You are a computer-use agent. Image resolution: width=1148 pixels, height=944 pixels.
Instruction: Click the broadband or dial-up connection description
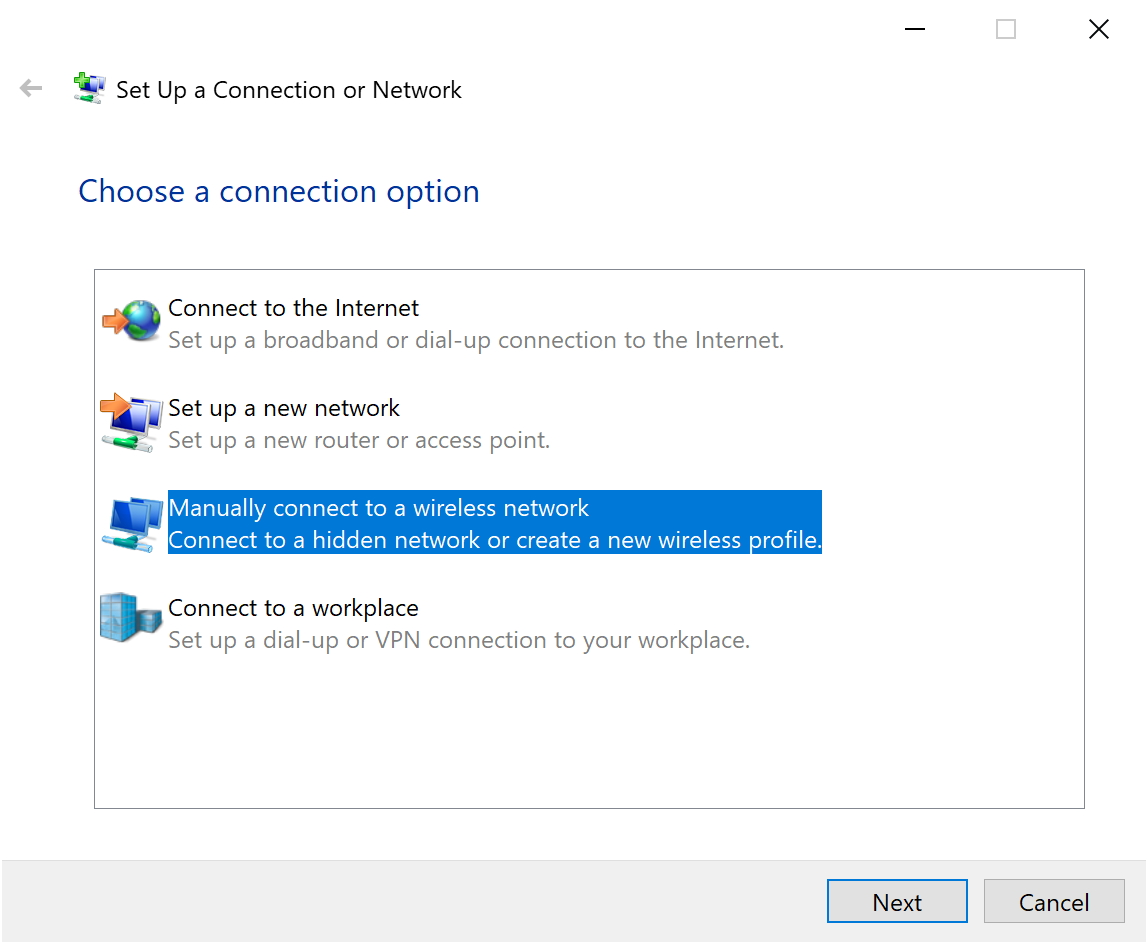tap(476, 341)
